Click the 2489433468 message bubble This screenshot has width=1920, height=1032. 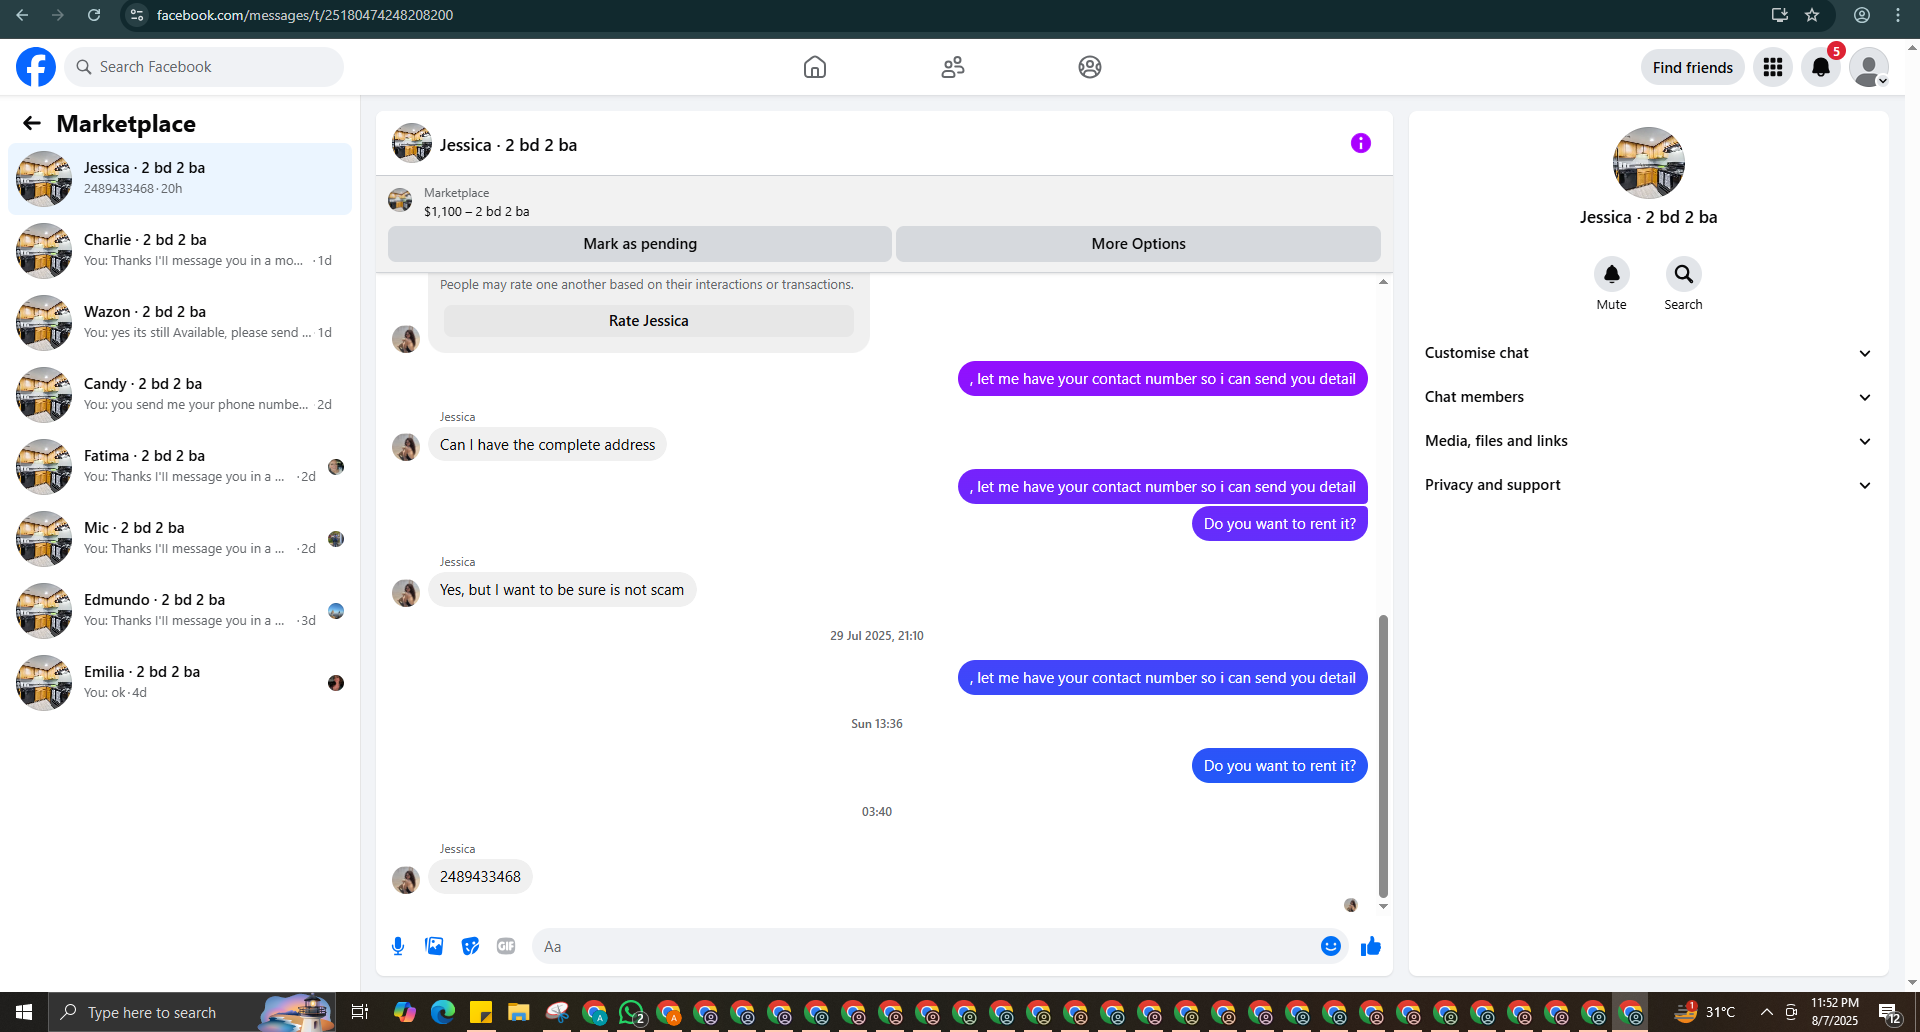tap(480, 877)
